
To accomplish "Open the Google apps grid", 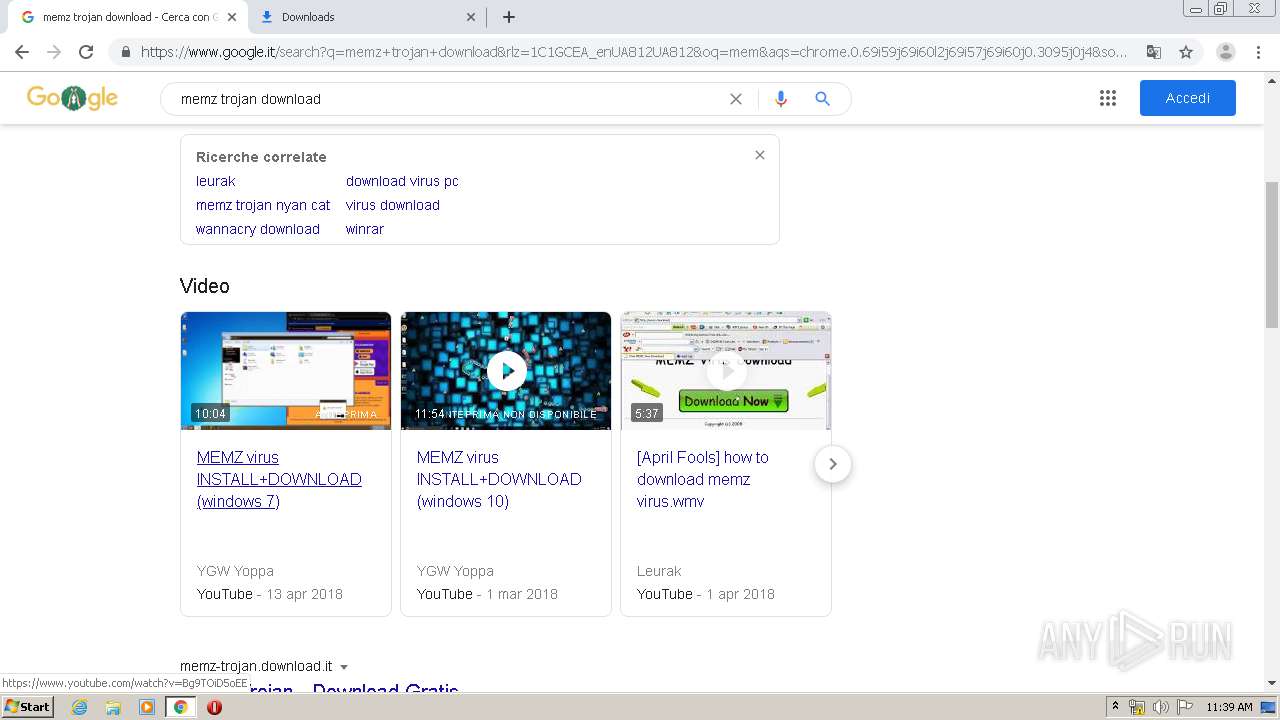I will (x=1108, y=98).
